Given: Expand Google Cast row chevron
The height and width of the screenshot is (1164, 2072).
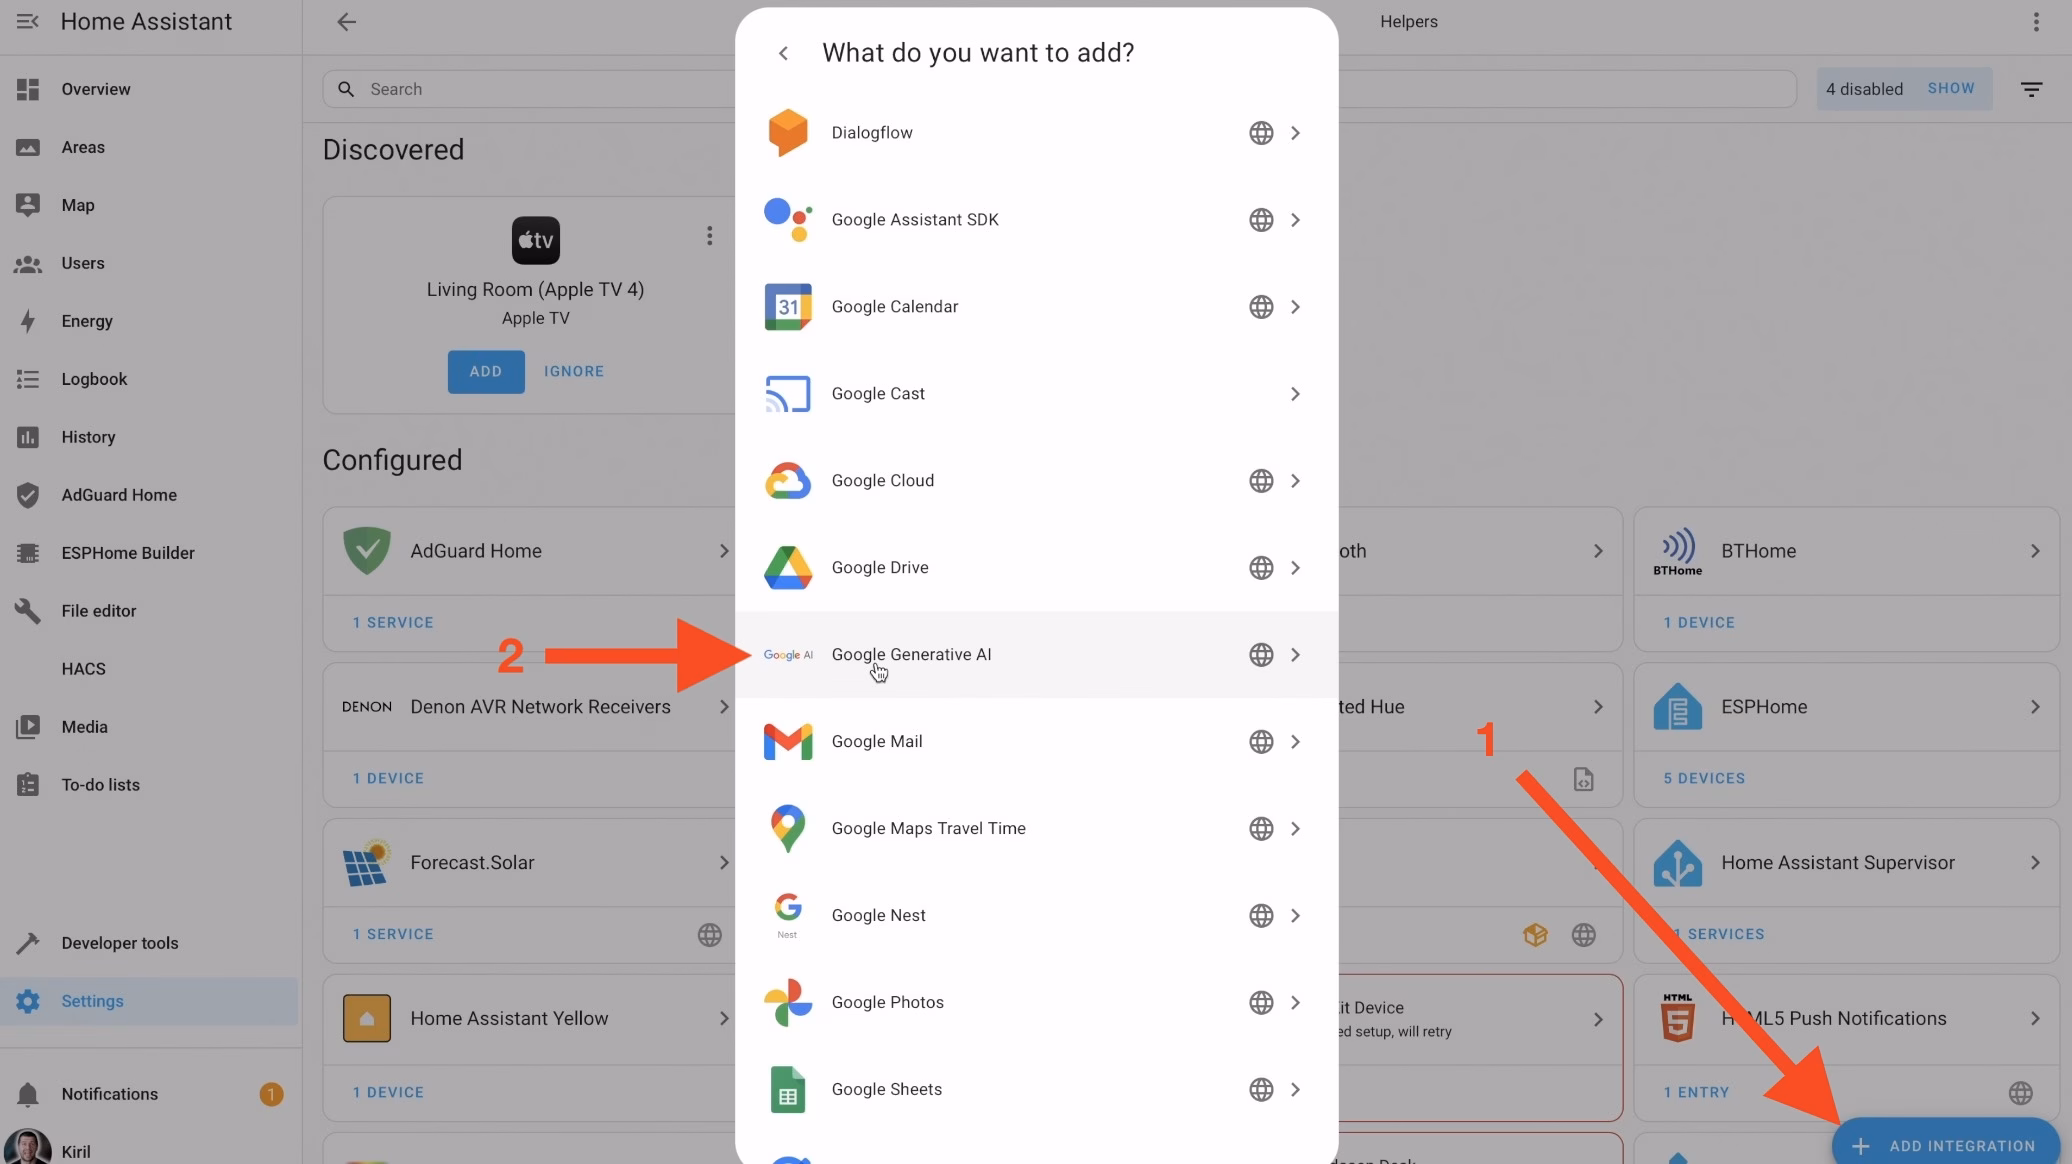Looking at the screenshot, I should pos(1295,394).
